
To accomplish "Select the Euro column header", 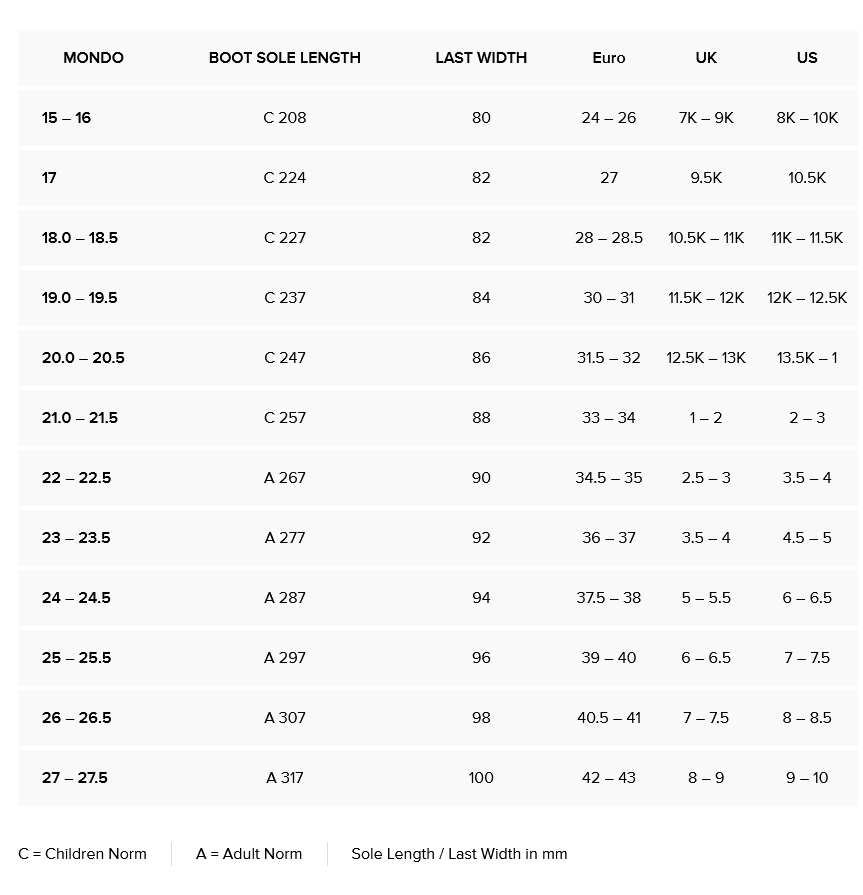I will 609,58.
